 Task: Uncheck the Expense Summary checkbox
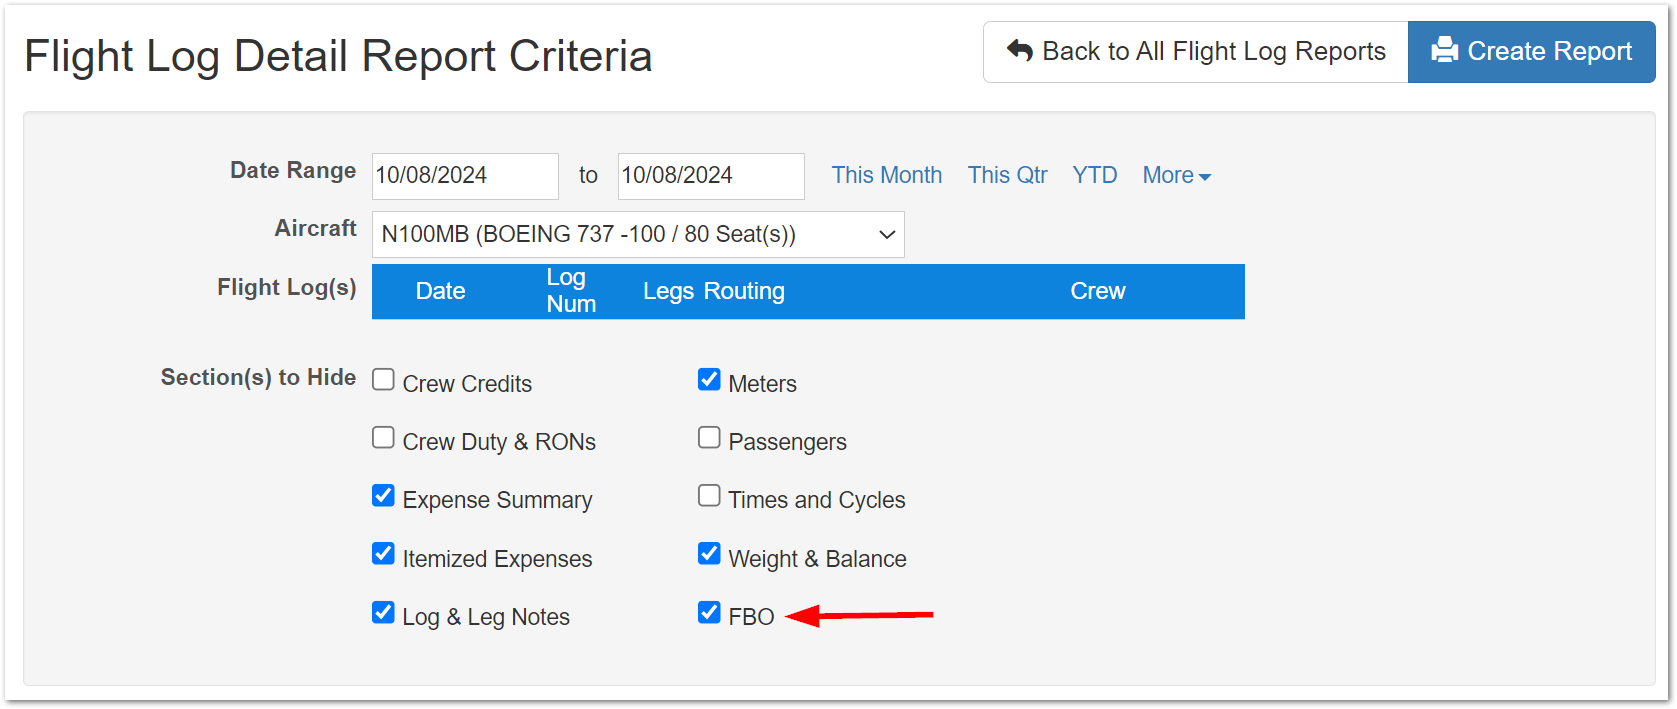383,496
